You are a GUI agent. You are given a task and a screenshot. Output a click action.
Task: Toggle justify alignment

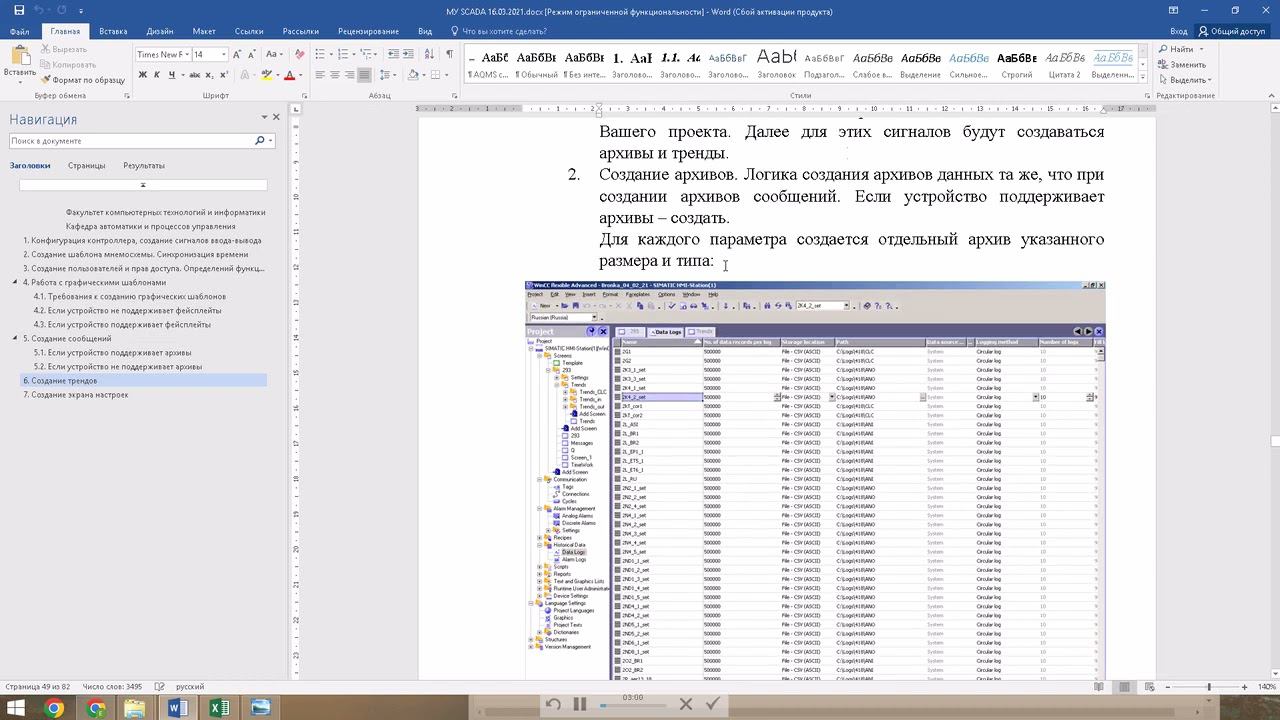pos(364,75)
